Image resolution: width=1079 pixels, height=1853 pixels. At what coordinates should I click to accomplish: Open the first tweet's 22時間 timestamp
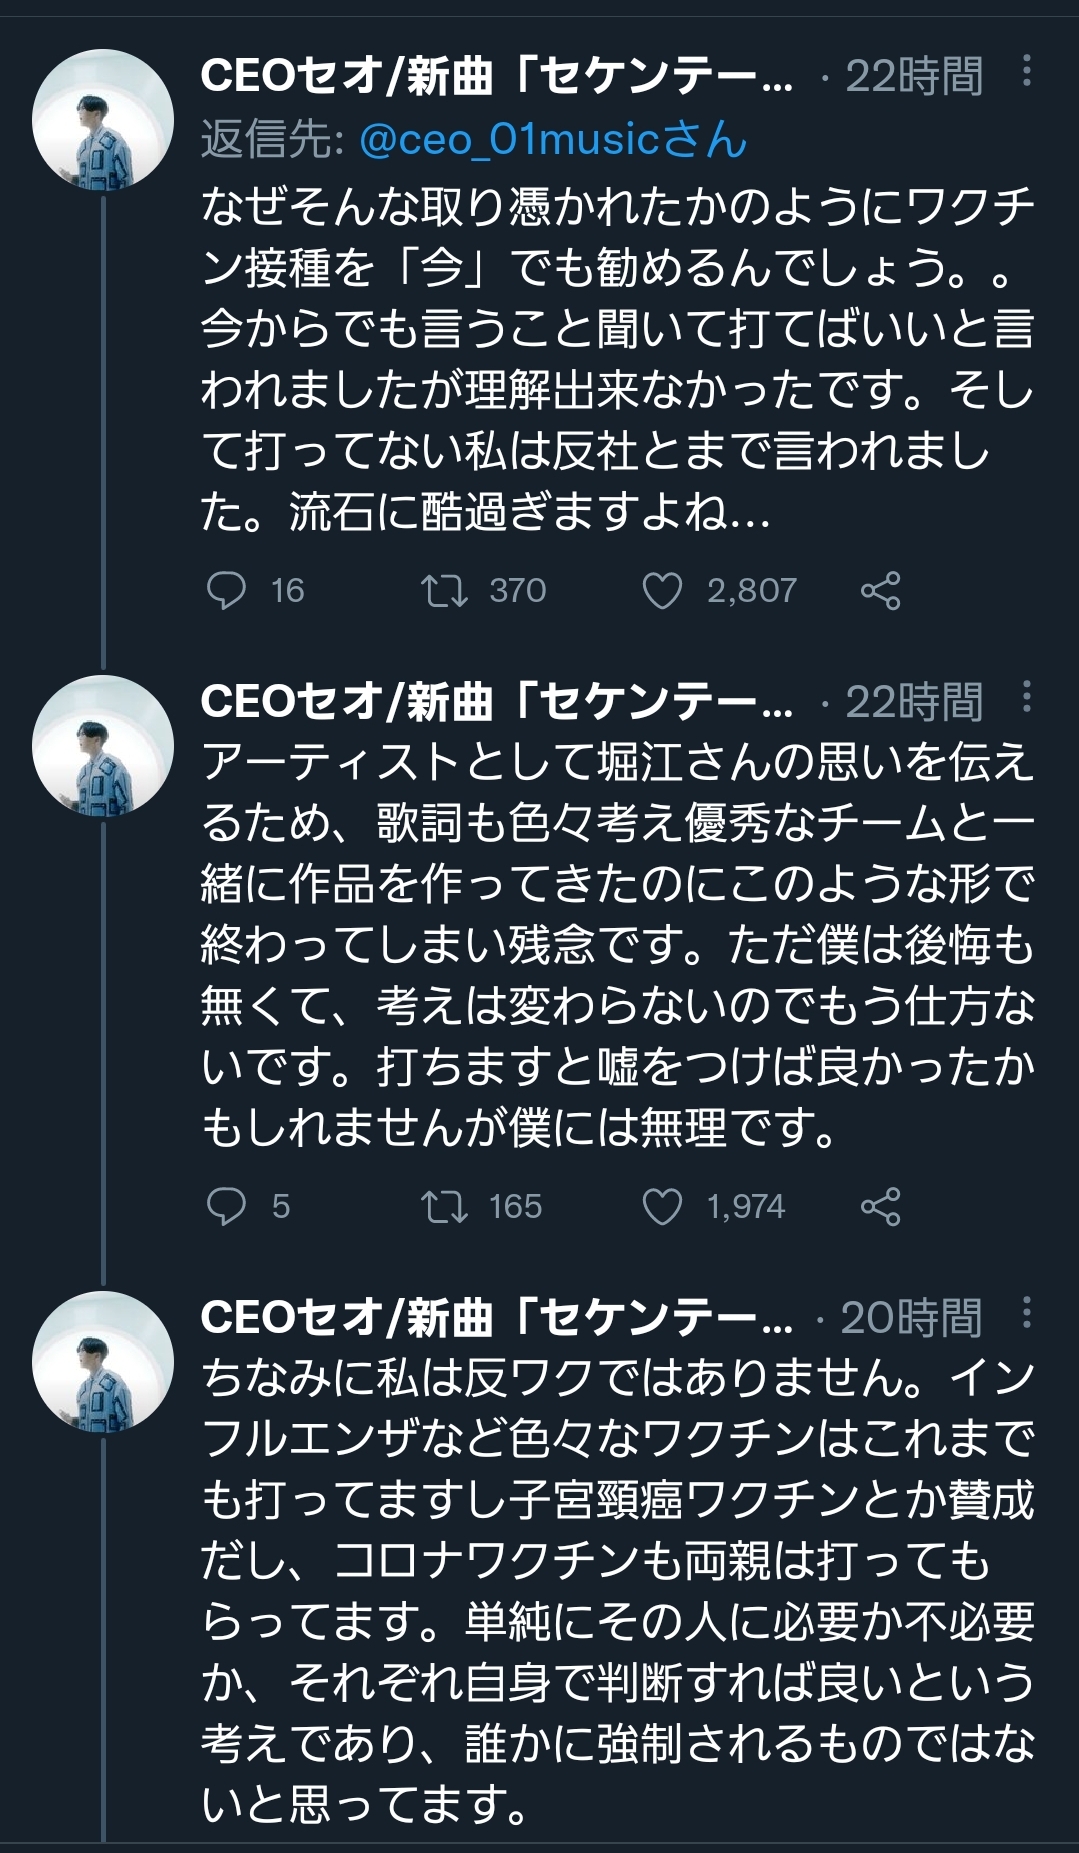point(914,76)
